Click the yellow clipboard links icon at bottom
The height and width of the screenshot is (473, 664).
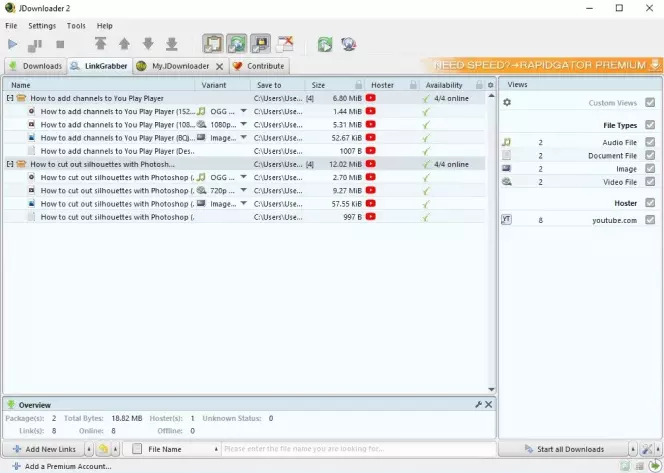pos(103,449)
